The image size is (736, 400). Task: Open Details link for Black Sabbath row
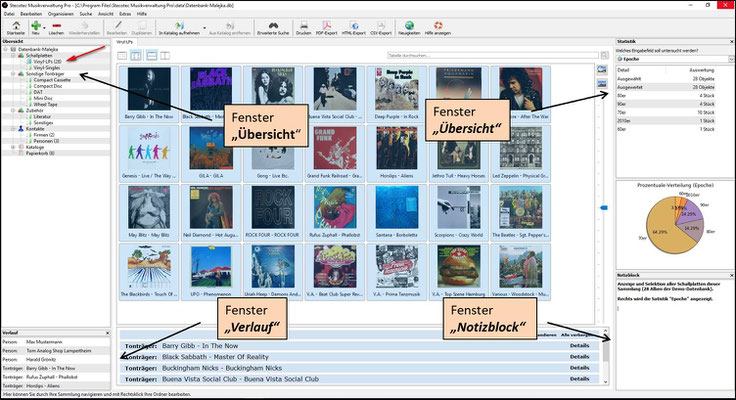click(579, 357)
